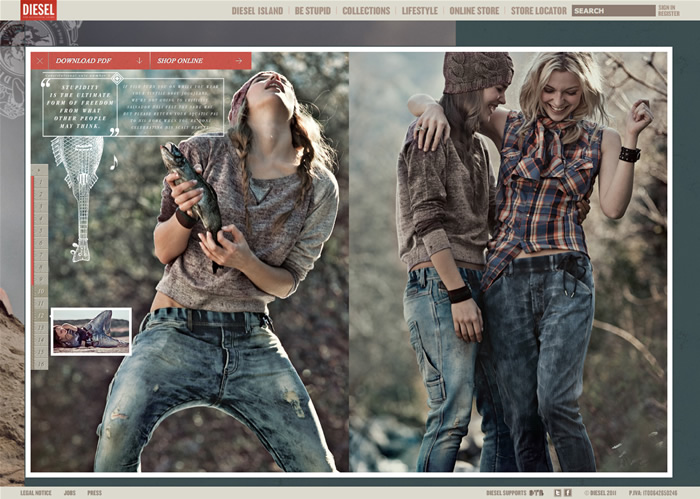The image size is (700, 499).
Task: Jump to lookbook page 4
Action: [41, 218]
